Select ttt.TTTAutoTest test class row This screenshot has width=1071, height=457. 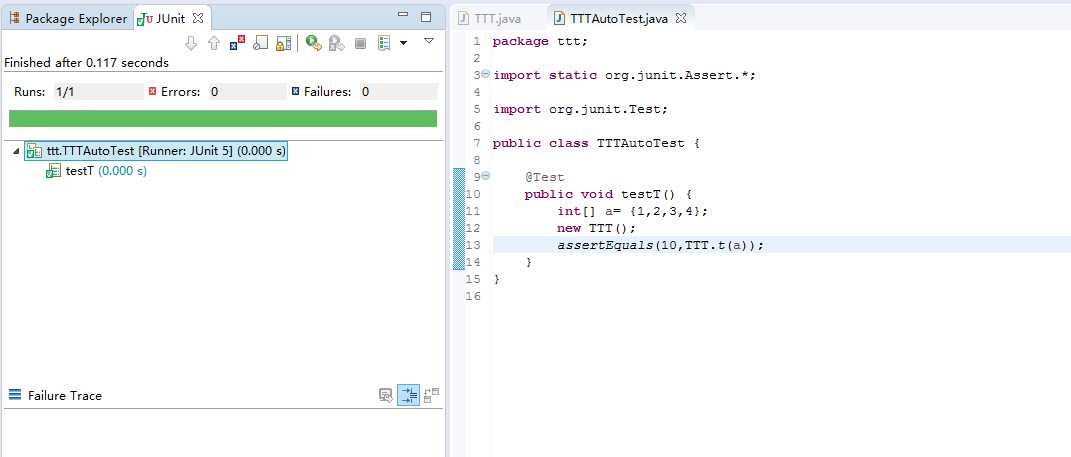(x=156, y=152)
